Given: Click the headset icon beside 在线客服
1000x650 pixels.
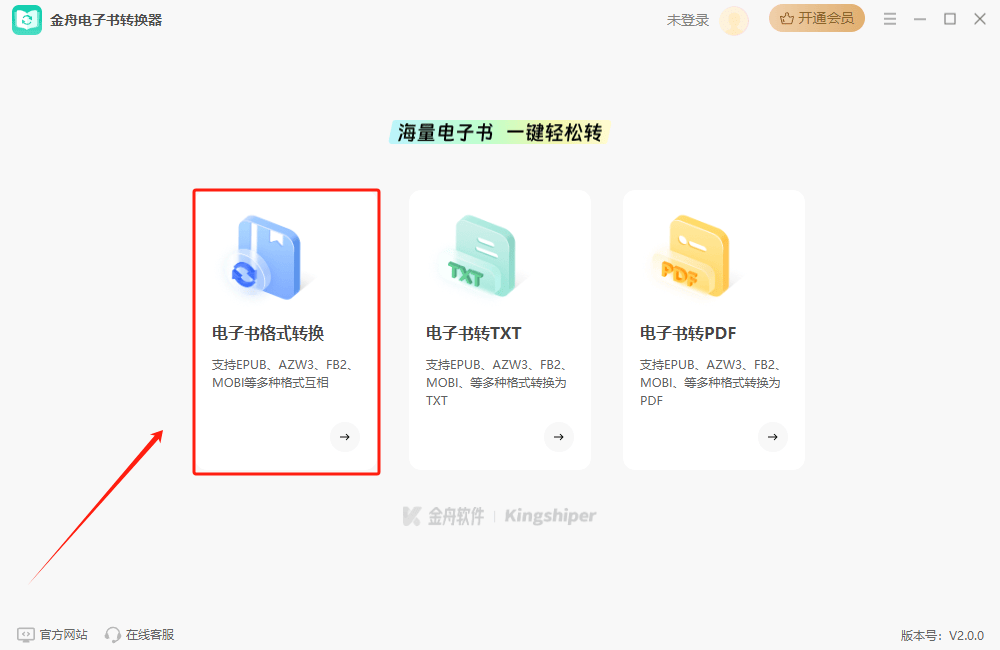Looking at the screenshot, I should coord(113,635).
